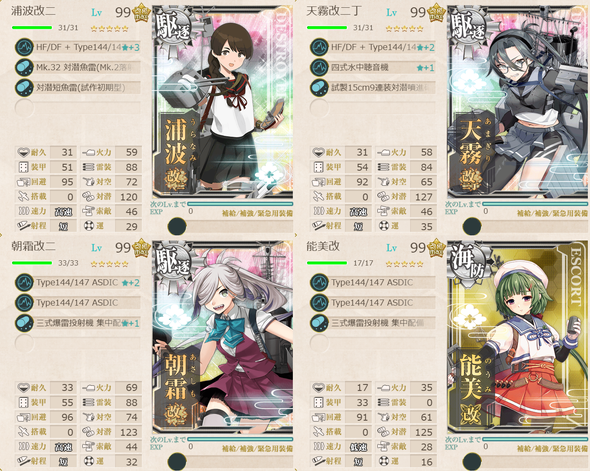Click the sonar icon beside 四式水中聴音機
This screenshot has width=590, height=471.
[319, 67]
